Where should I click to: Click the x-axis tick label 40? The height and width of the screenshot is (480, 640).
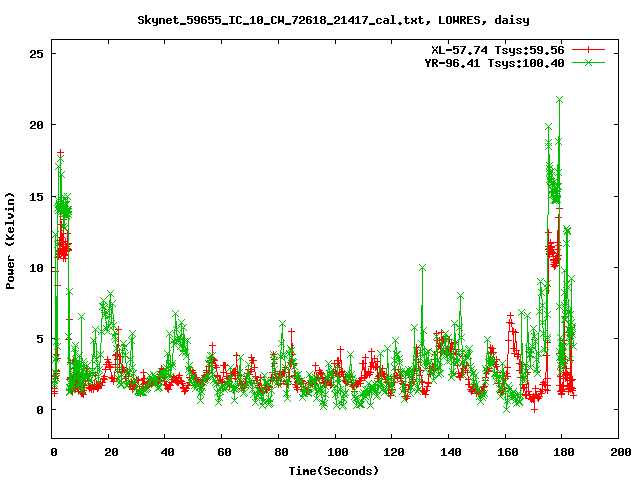(x=167, y=452)
